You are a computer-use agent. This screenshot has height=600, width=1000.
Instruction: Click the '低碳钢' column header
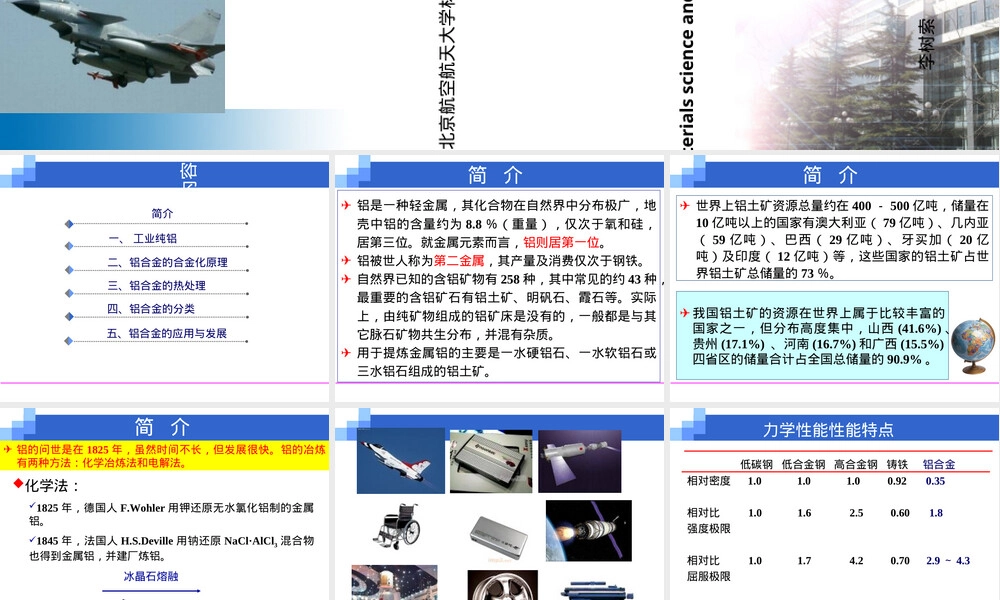(x=756, y=464)
